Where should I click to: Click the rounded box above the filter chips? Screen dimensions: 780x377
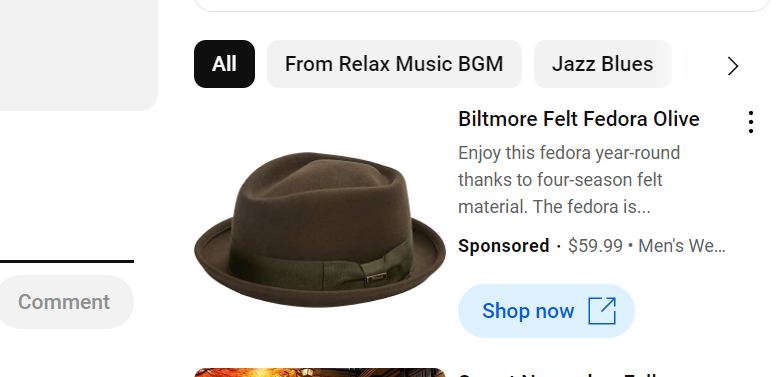pos(482,5)
